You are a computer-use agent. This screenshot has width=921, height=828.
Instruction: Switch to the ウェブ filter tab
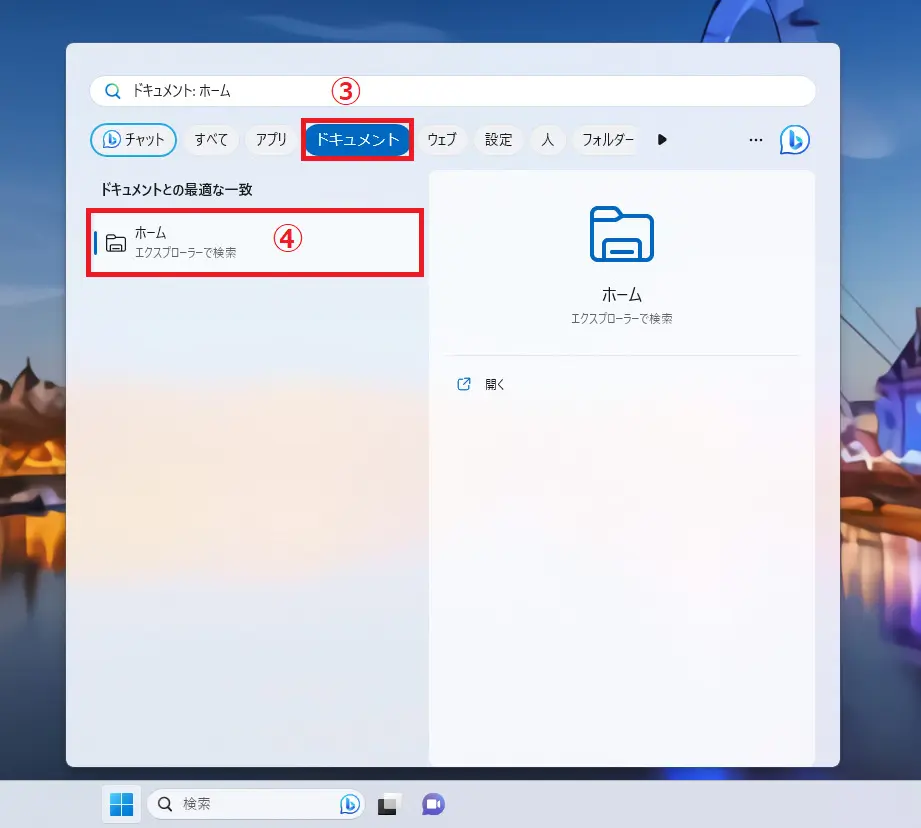(442, 140)
